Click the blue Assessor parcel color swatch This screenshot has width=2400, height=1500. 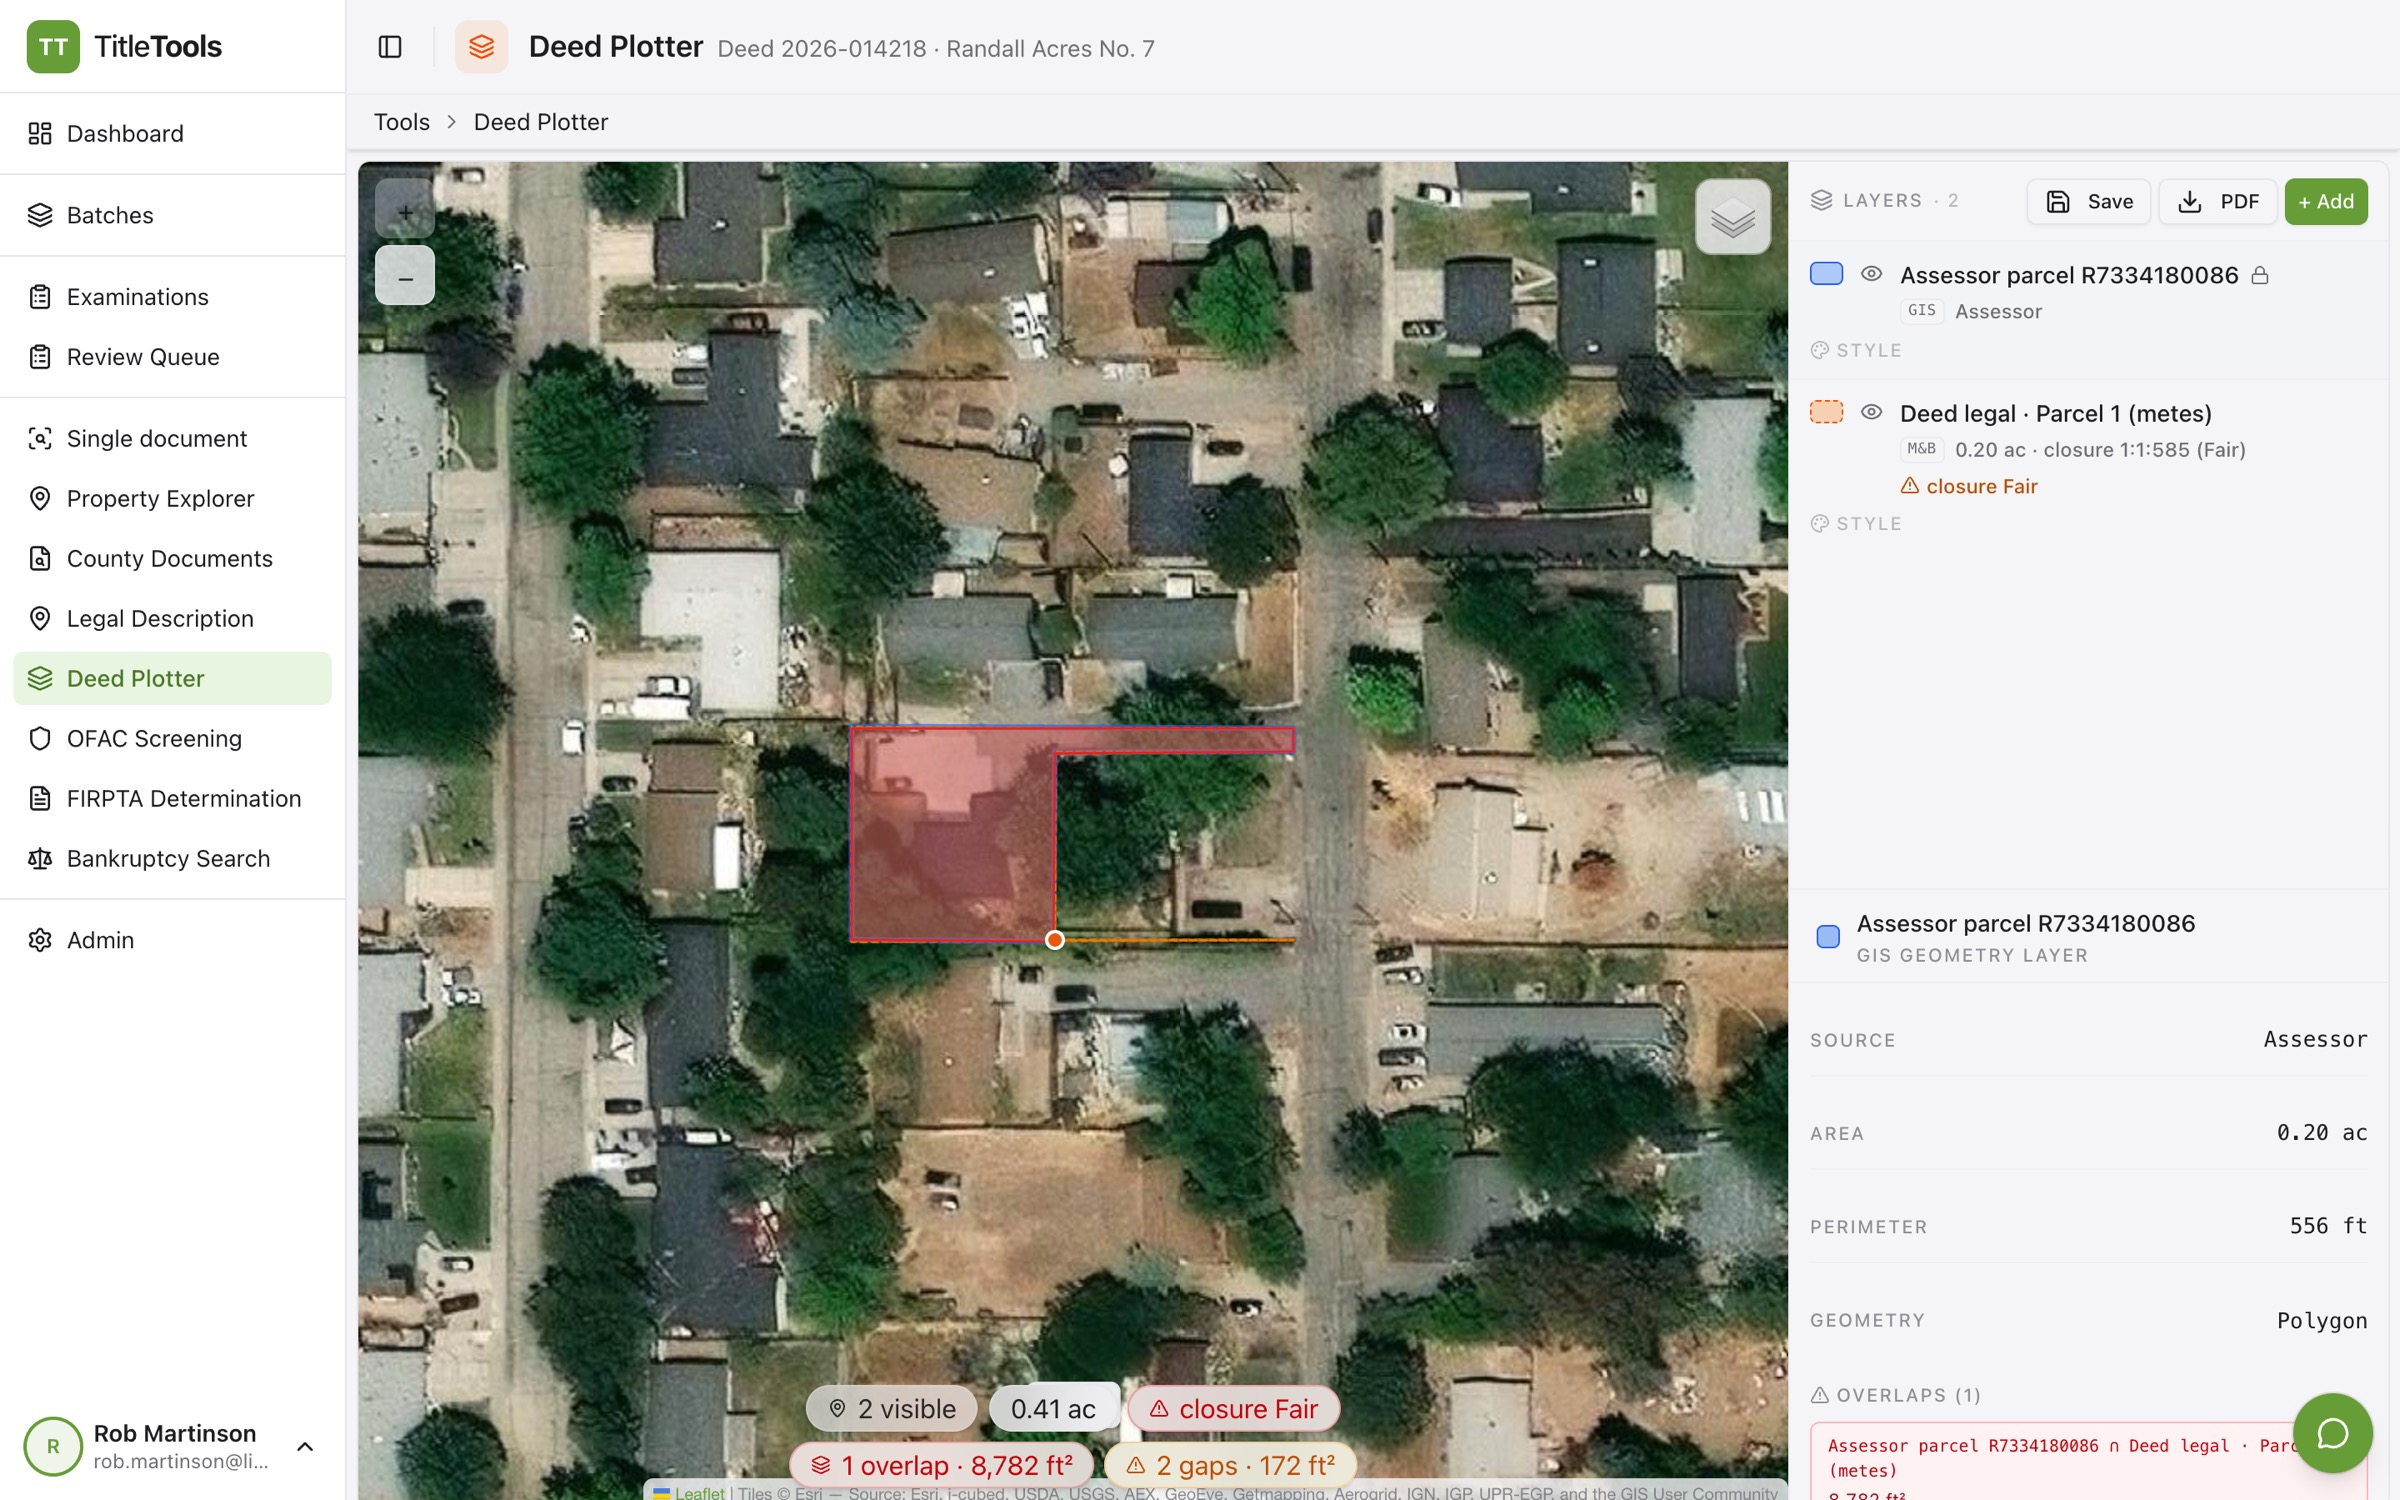coord(1826,274)
